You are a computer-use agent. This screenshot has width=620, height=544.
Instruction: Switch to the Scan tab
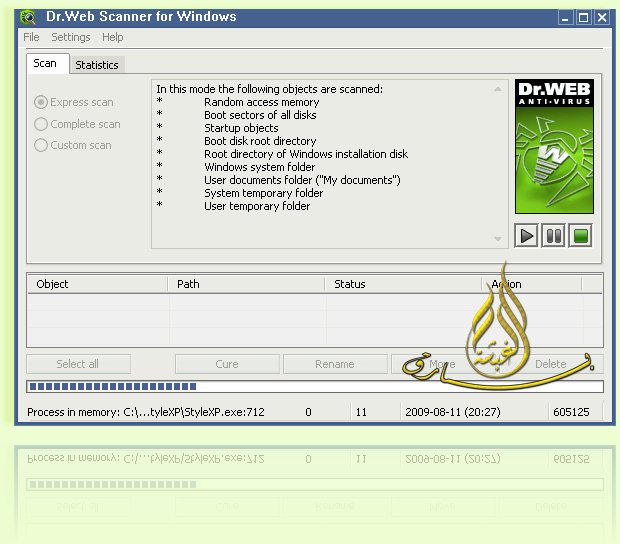point(48,64)
